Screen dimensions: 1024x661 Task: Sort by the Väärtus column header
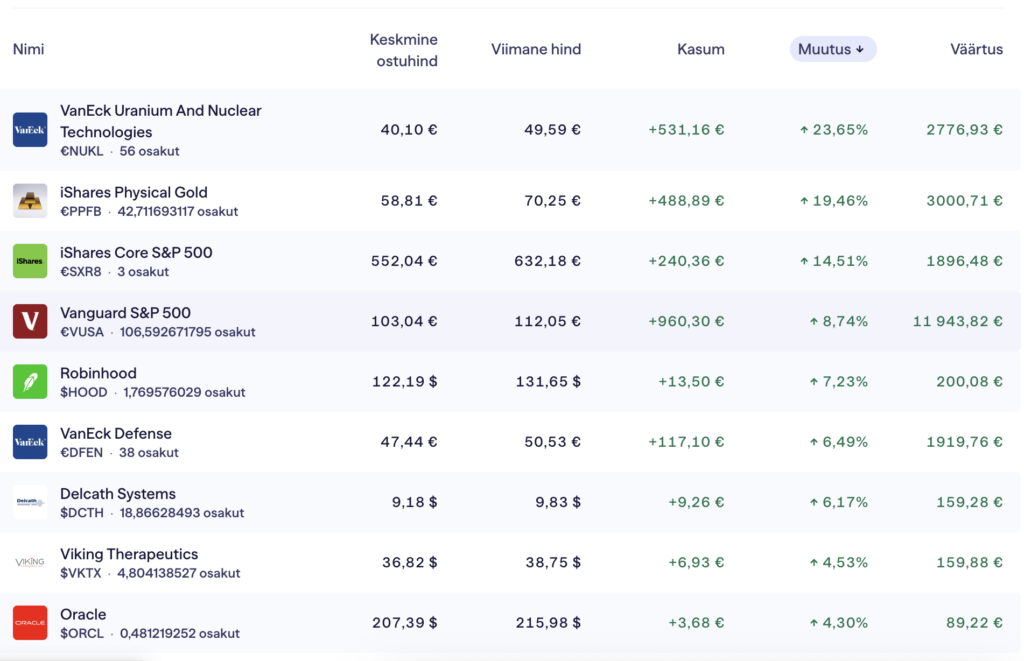[x=976, y=49]
